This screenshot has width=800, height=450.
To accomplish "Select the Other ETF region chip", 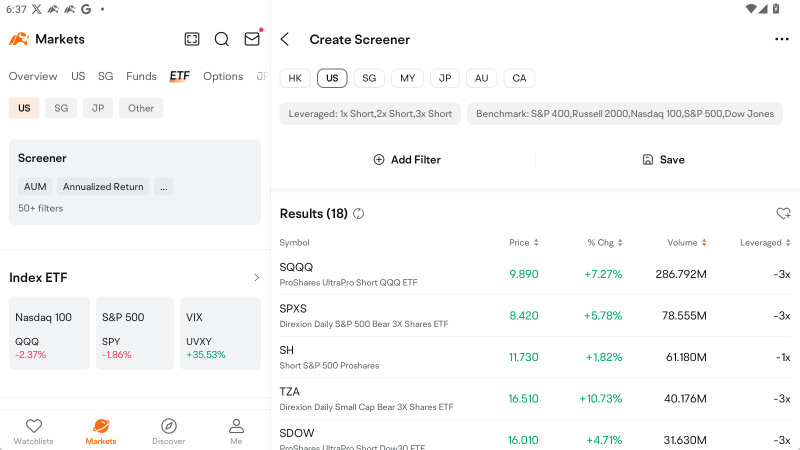I will click(x=141, y=108).
